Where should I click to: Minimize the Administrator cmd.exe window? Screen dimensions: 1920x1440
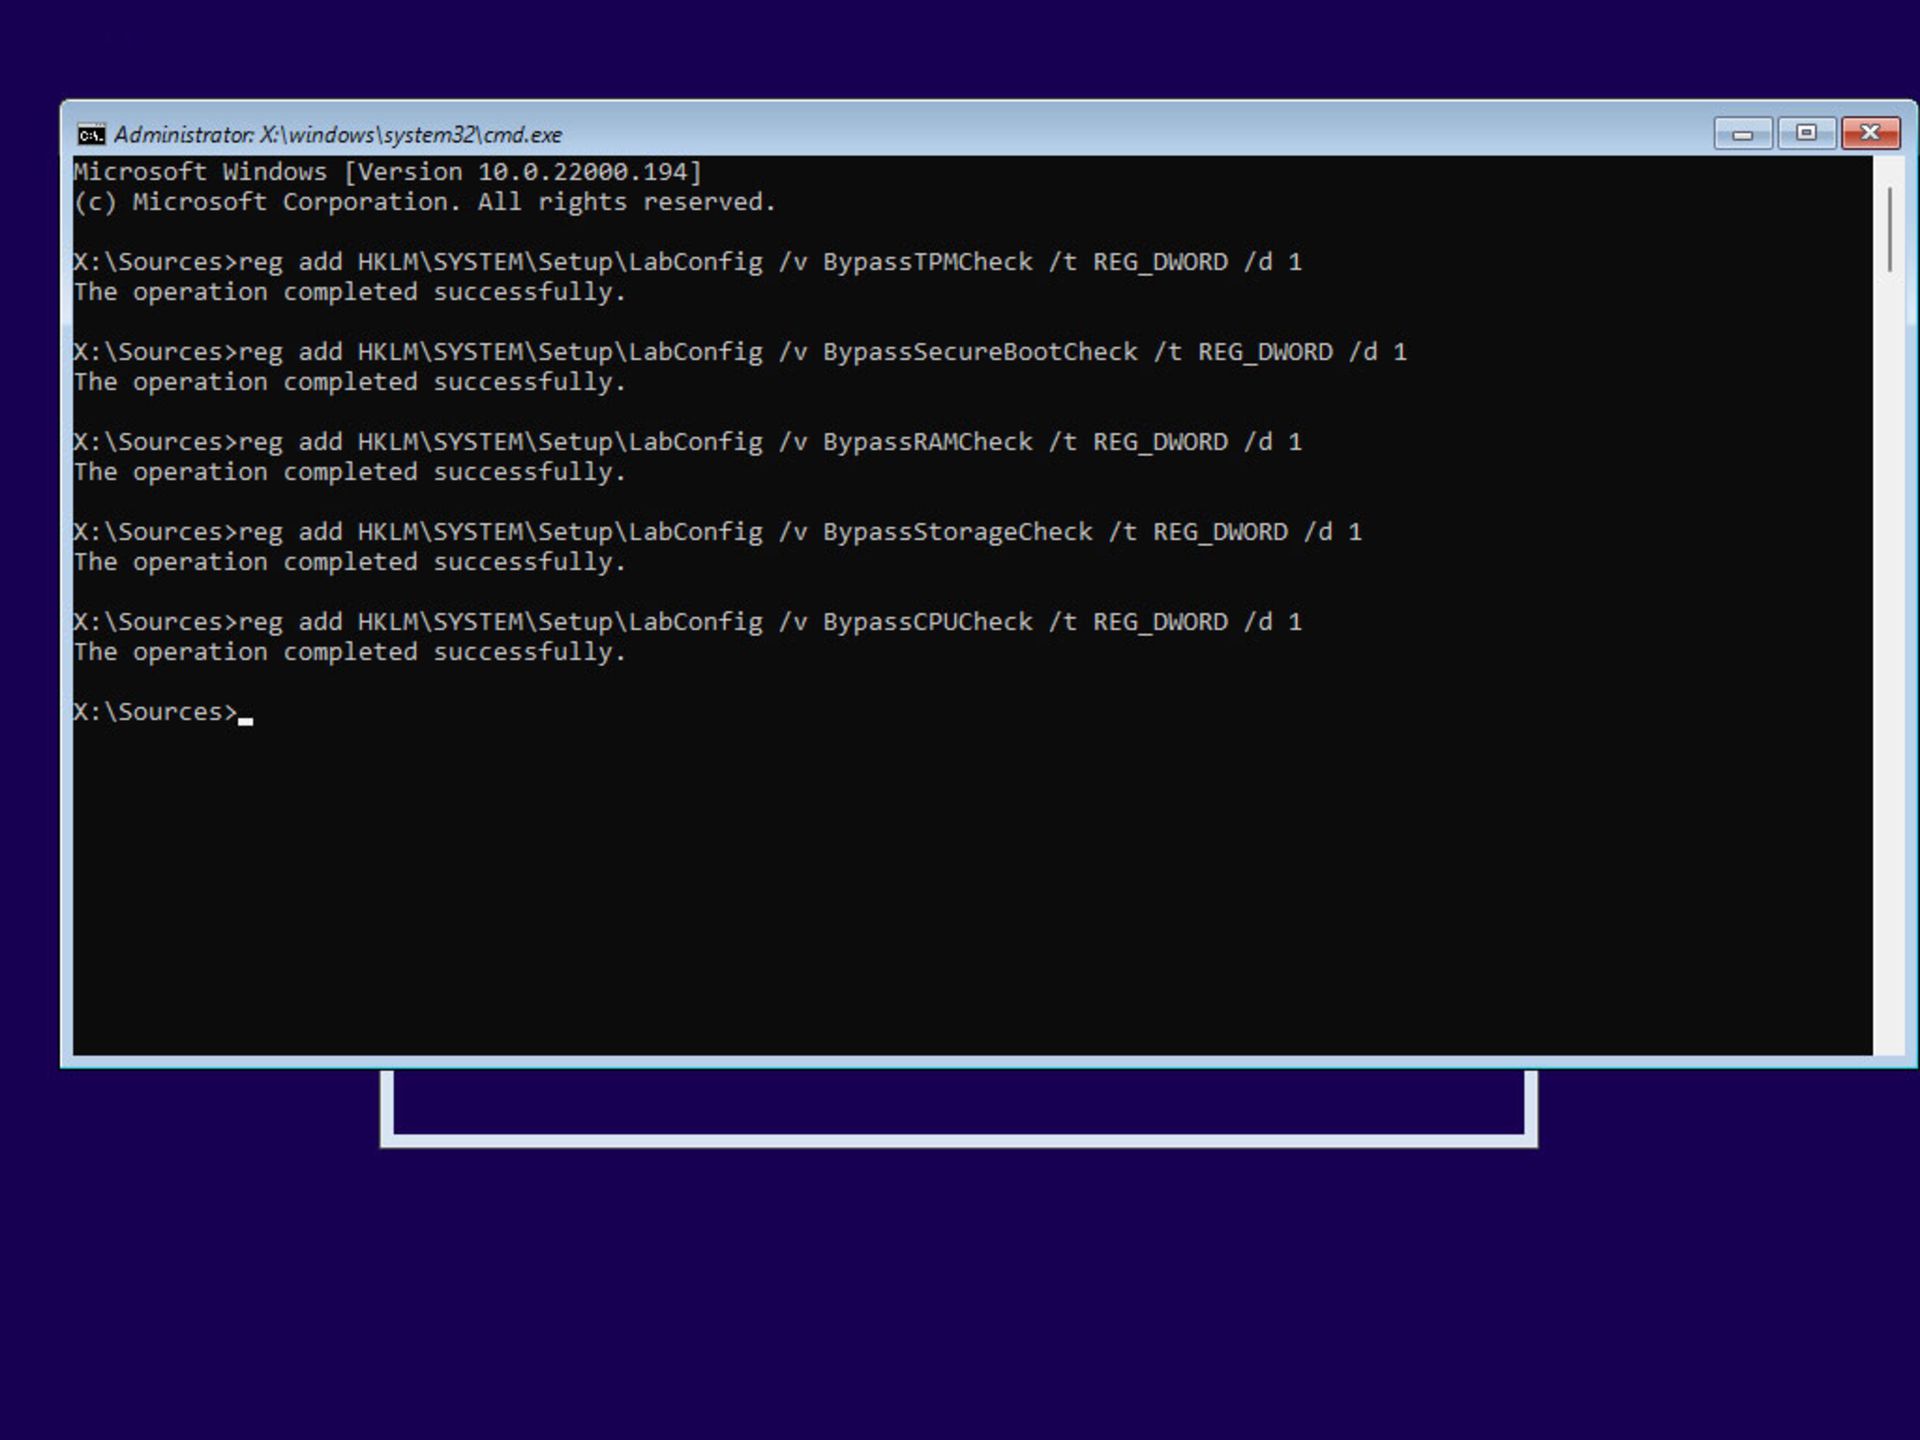point(1742,133)
